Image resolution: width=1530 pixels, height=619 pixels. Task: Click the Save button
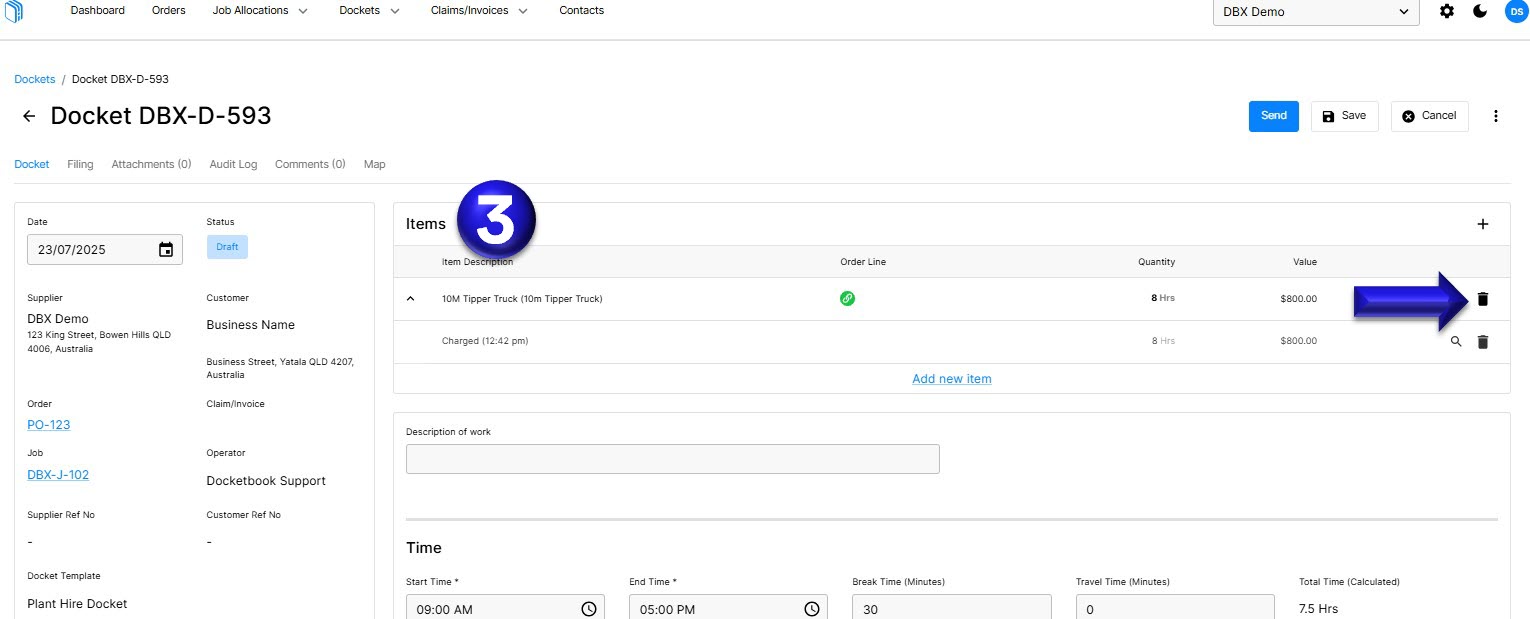click(1345, 116)
